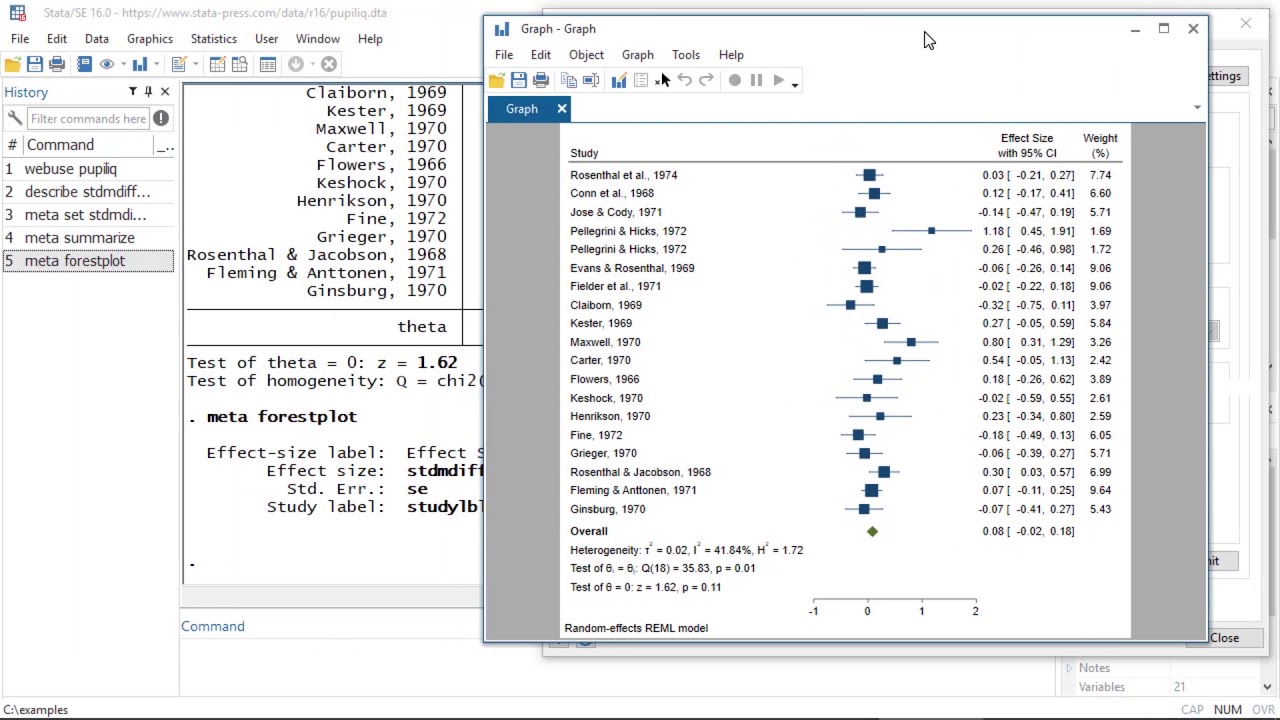The image size is (1280, 720).
Task: Close the History panel
Action: coord(165,92)
